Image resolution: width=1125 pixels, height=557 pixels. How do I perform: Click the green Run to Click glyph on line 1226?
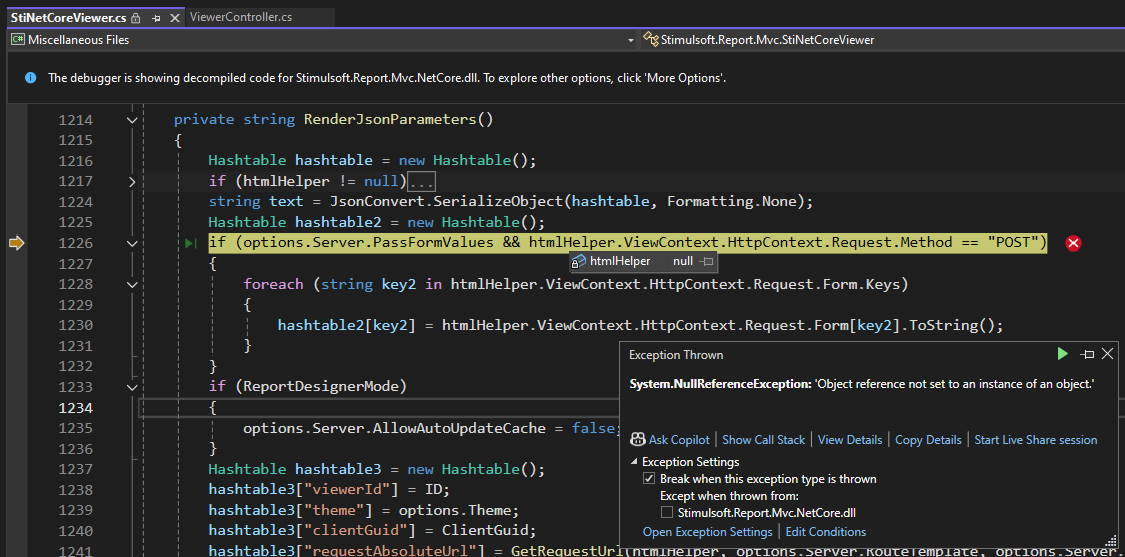(190, 243)
